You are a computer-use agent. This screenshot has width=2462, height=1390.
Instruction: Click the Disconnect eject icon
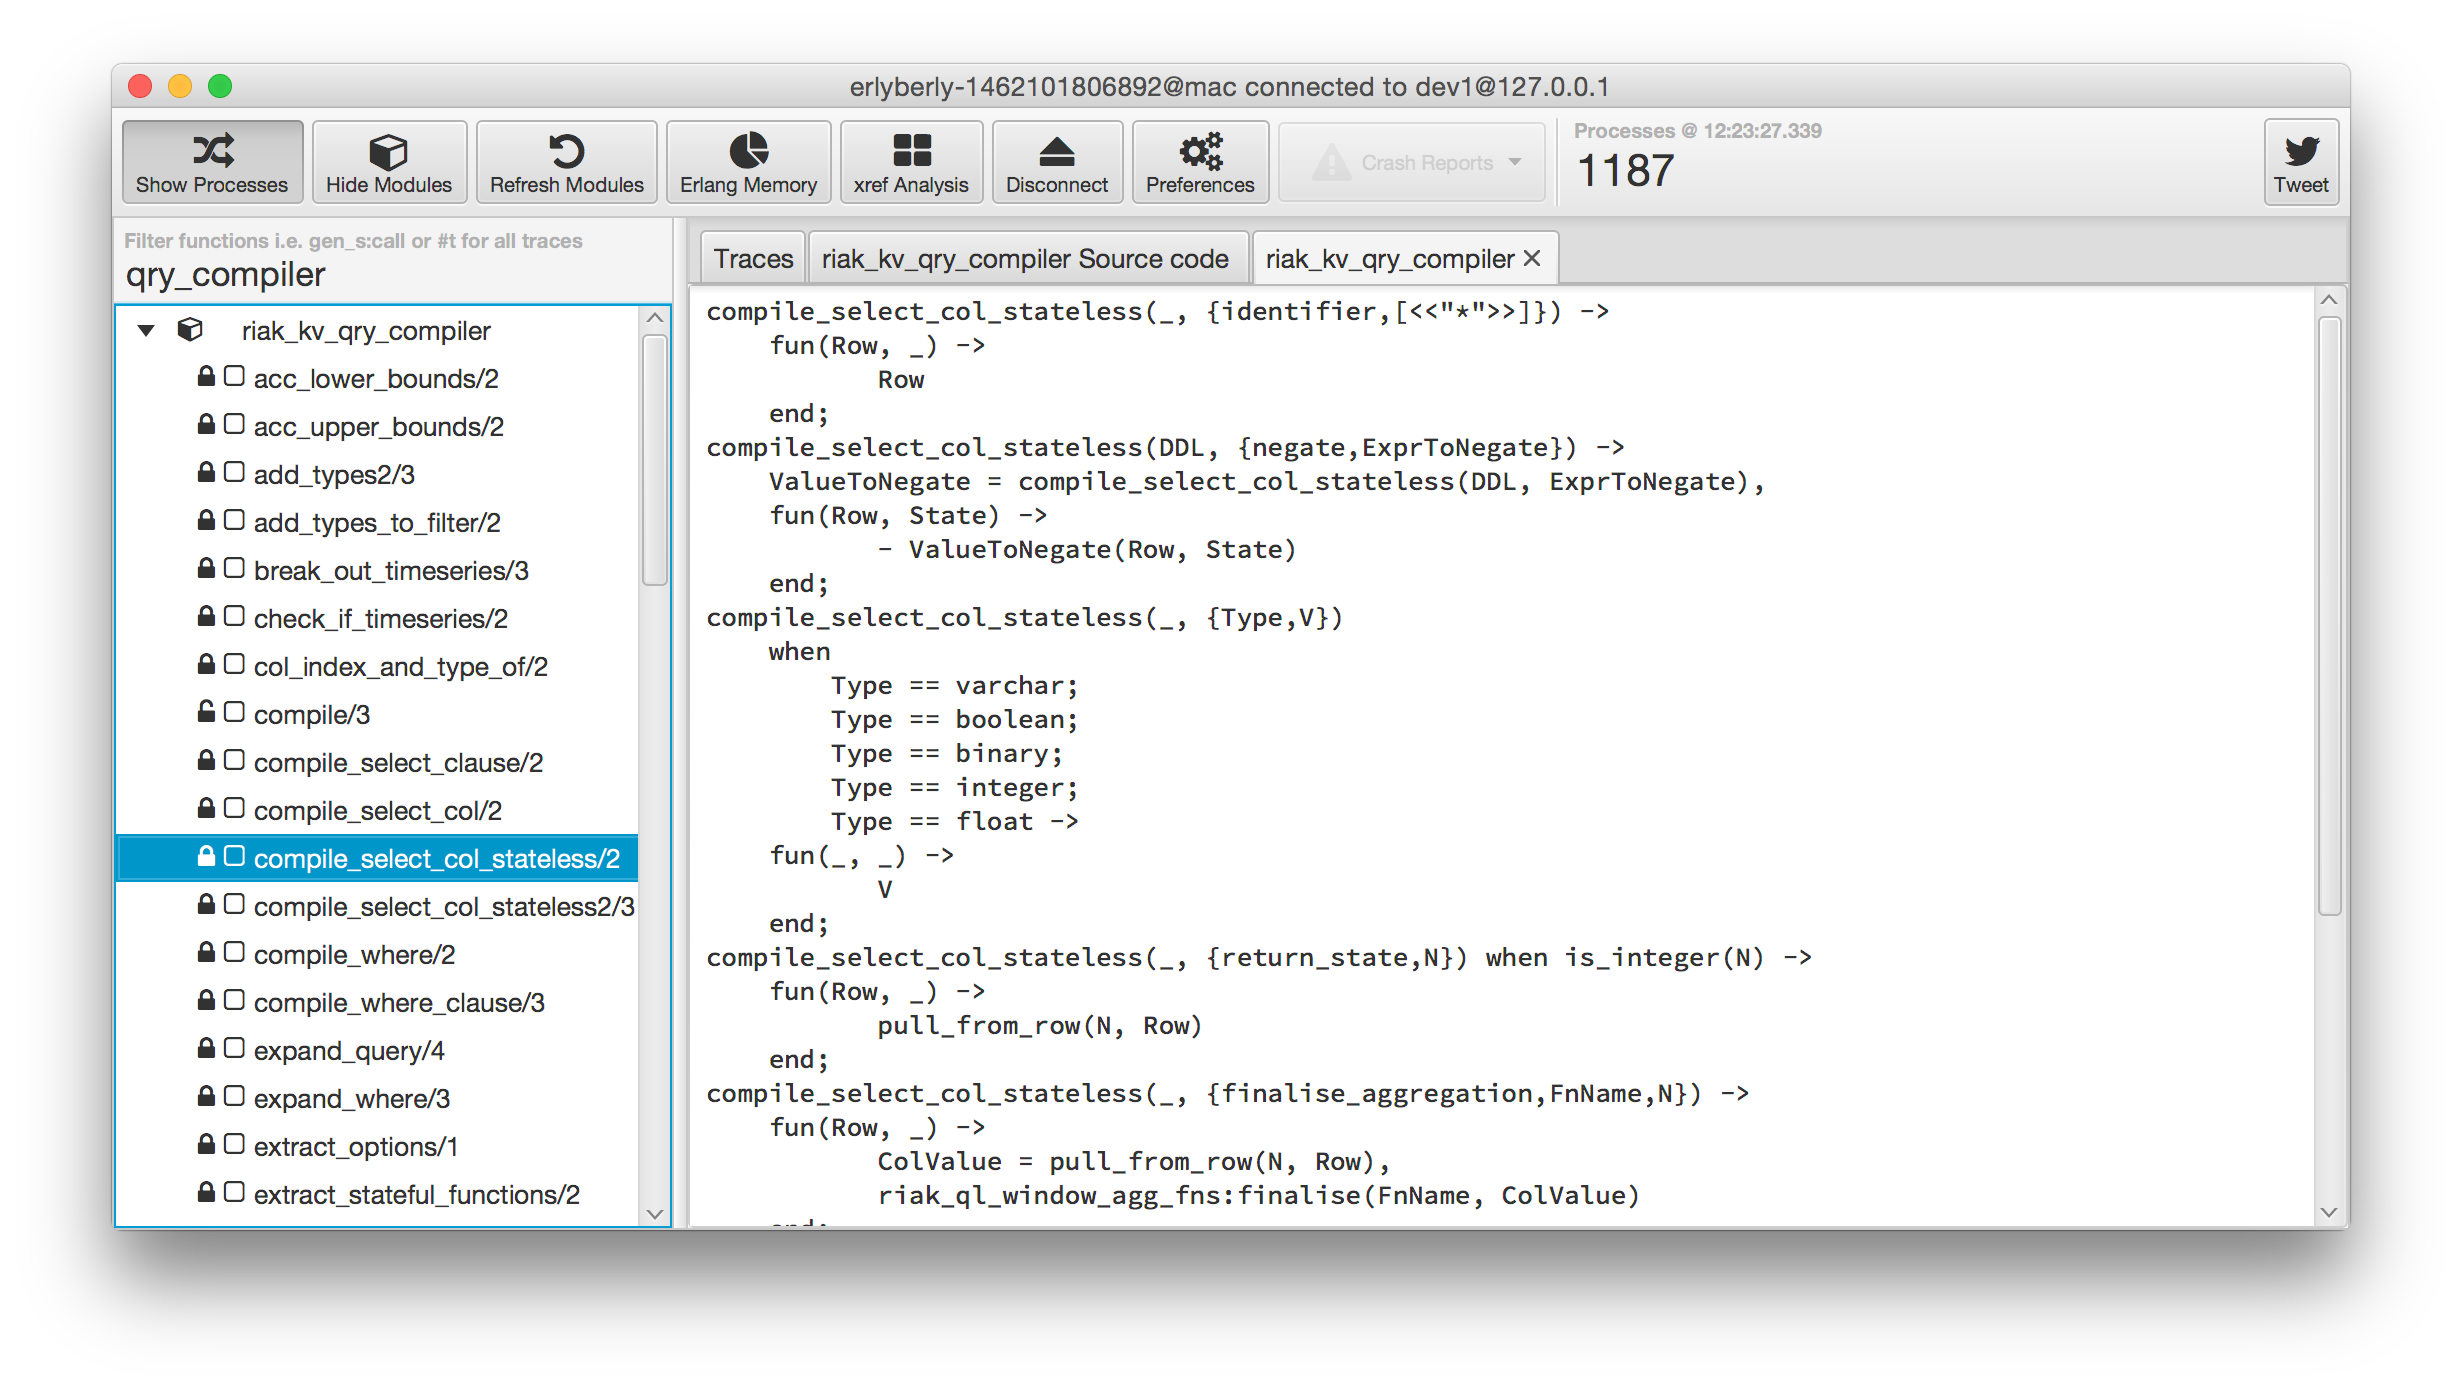click(1056, 151)
